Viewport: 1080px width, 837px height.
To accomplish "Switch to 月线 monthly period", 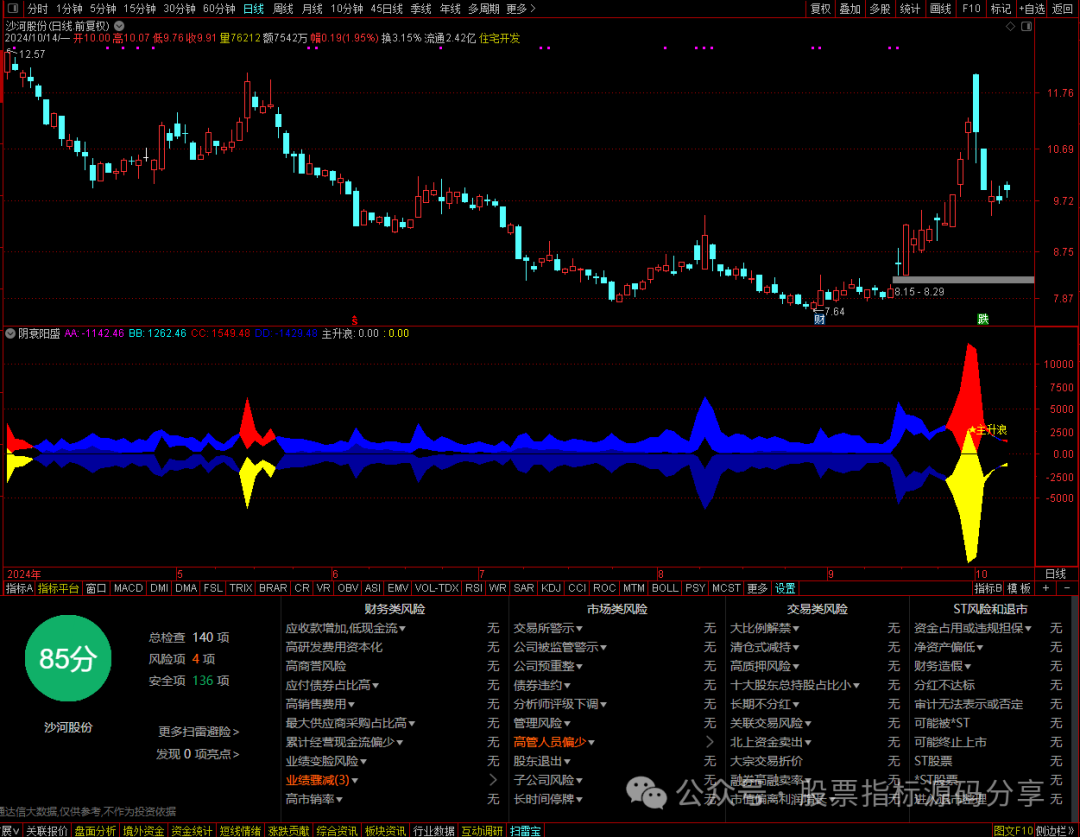I will tap(312, 8).
